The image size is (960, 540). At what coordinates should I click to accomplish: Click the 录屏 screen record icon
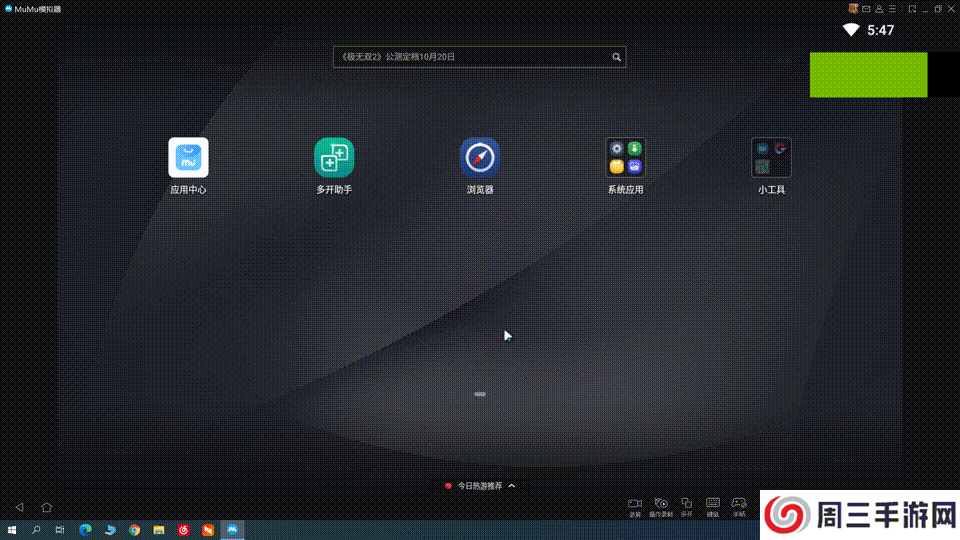tap(634, 504)
